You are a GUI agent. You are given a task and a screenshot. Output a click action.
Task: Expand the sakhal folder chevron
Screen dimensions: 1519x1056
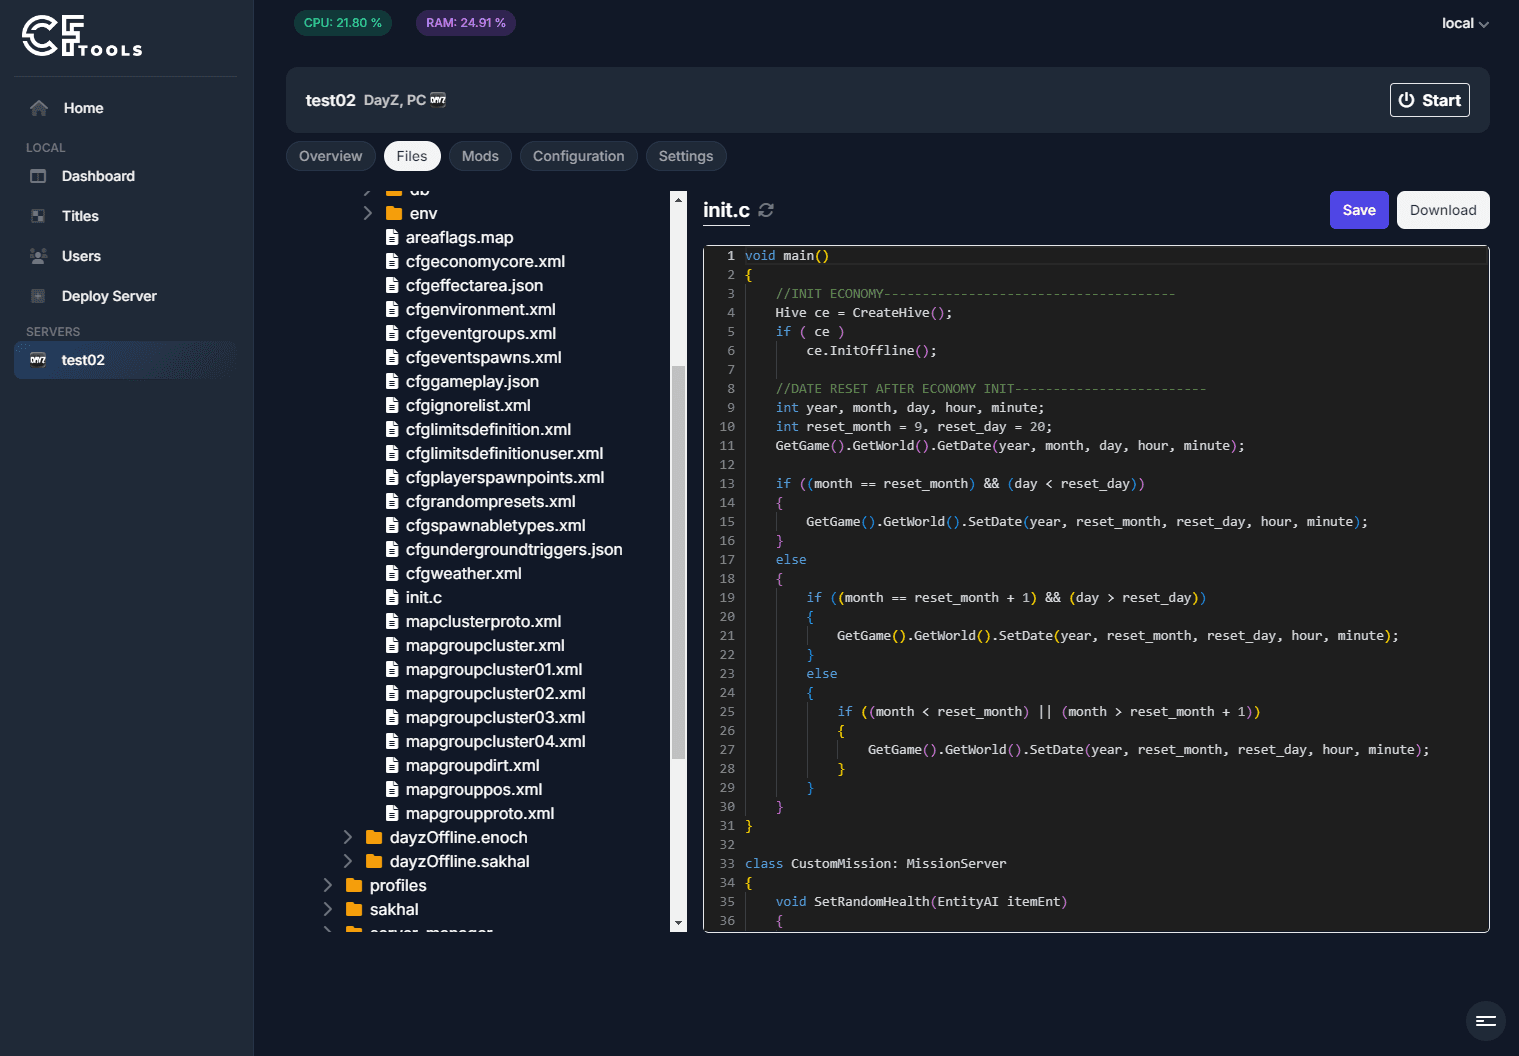point(328,909)
